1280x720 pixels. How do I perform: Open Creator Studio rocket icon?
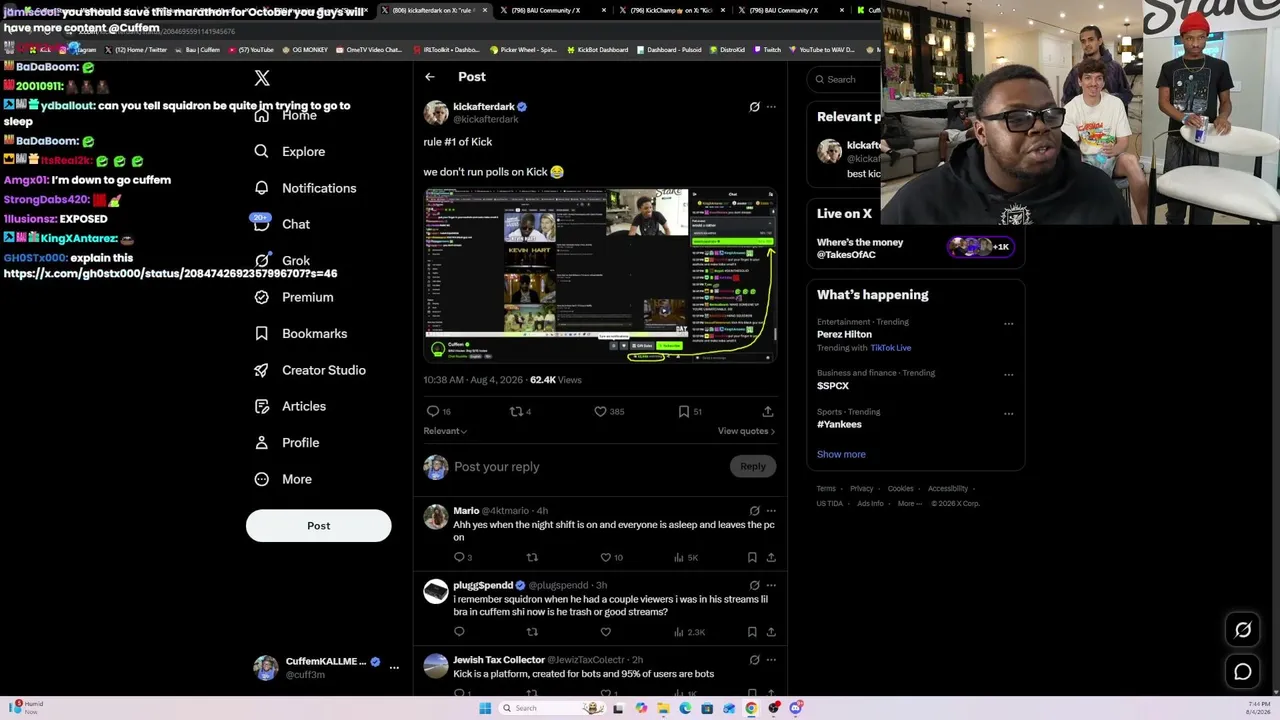pos(262,370)
